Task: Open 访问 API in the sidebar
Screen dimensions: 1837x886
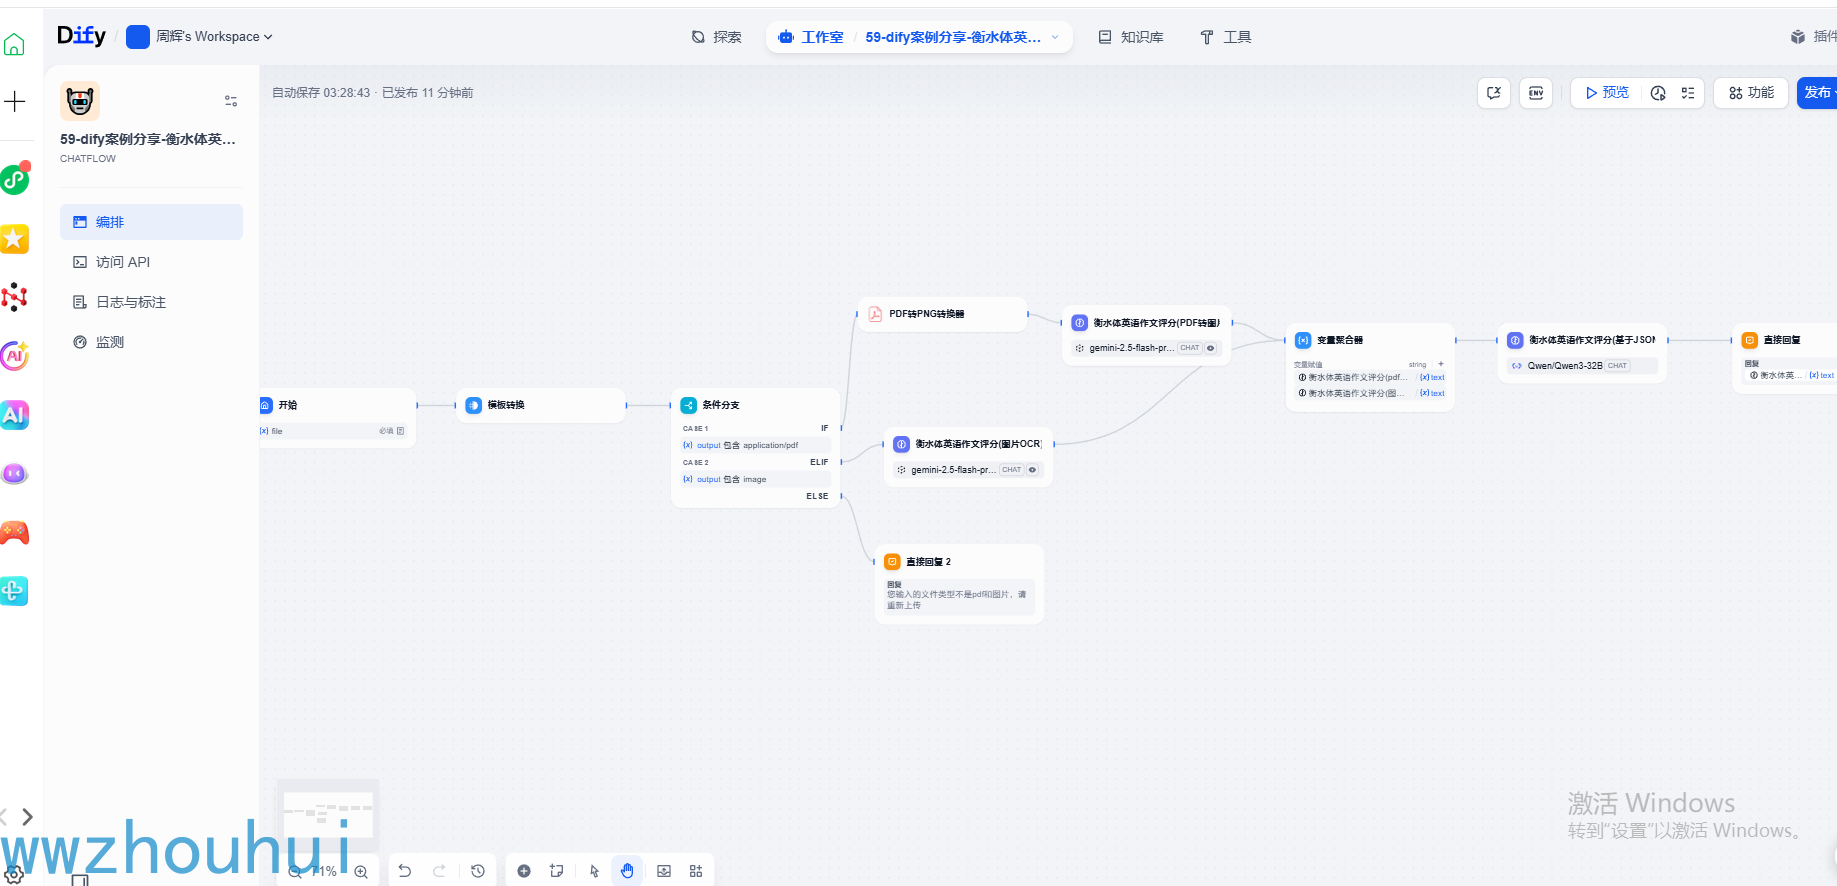Action: [151, 262]
